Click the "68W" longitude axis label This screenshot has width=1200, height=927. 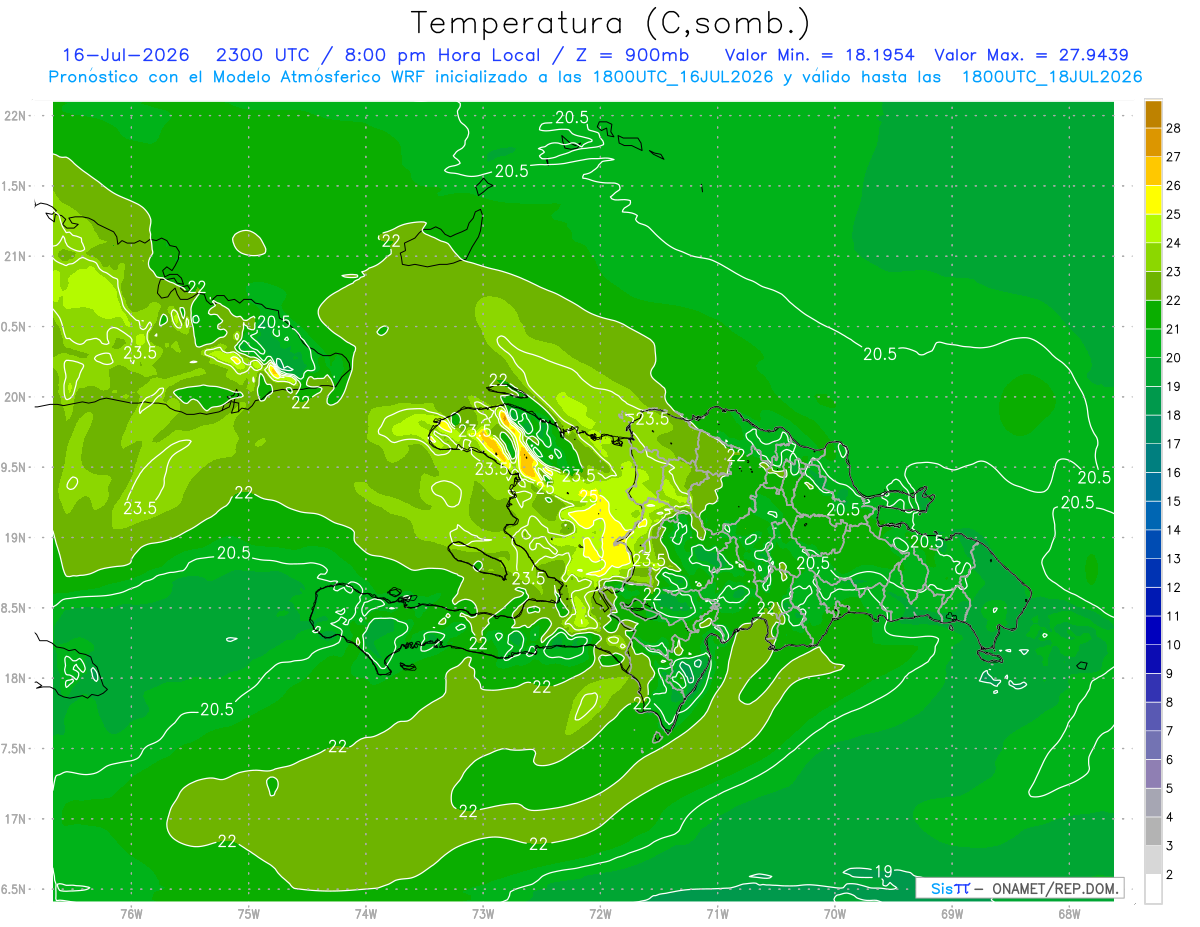pos(1068,914)
